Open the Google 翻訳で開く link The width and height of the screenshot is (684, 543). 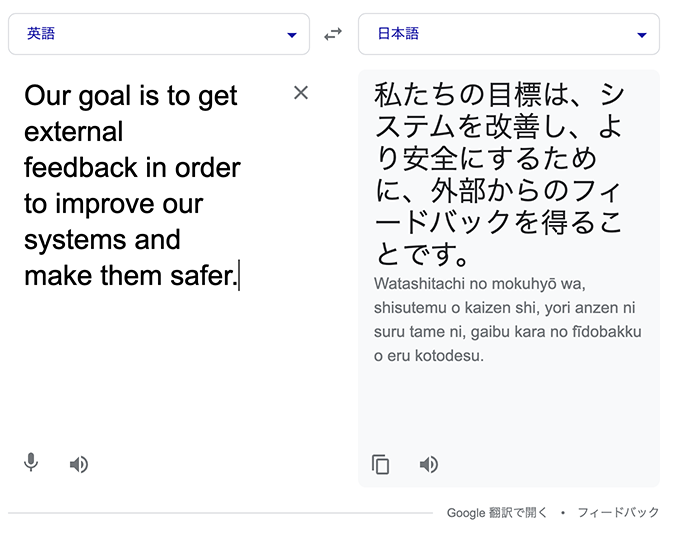coord(496,512)
